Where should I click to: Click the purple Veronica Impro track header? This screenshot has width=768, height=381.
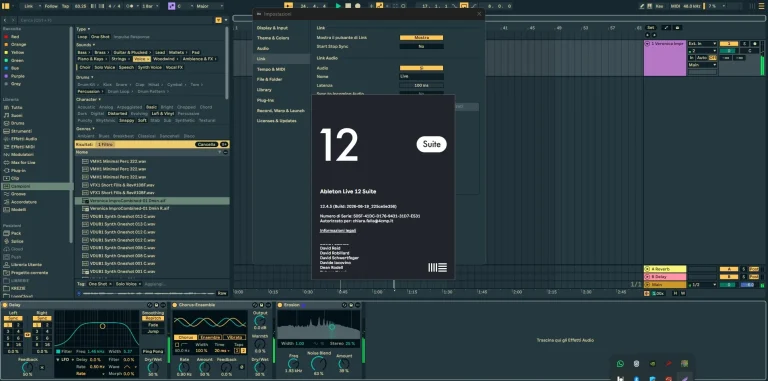tap(665, 58)
